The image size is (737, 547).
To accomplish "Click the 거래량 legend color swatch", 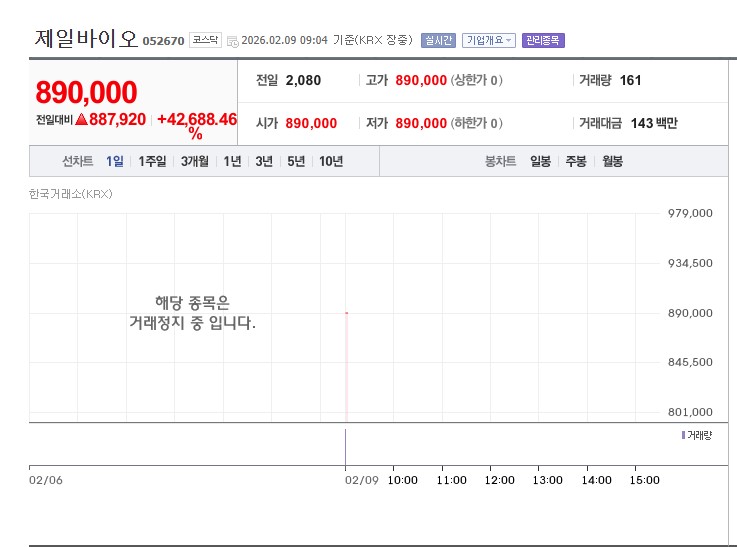I will point(683,435).
